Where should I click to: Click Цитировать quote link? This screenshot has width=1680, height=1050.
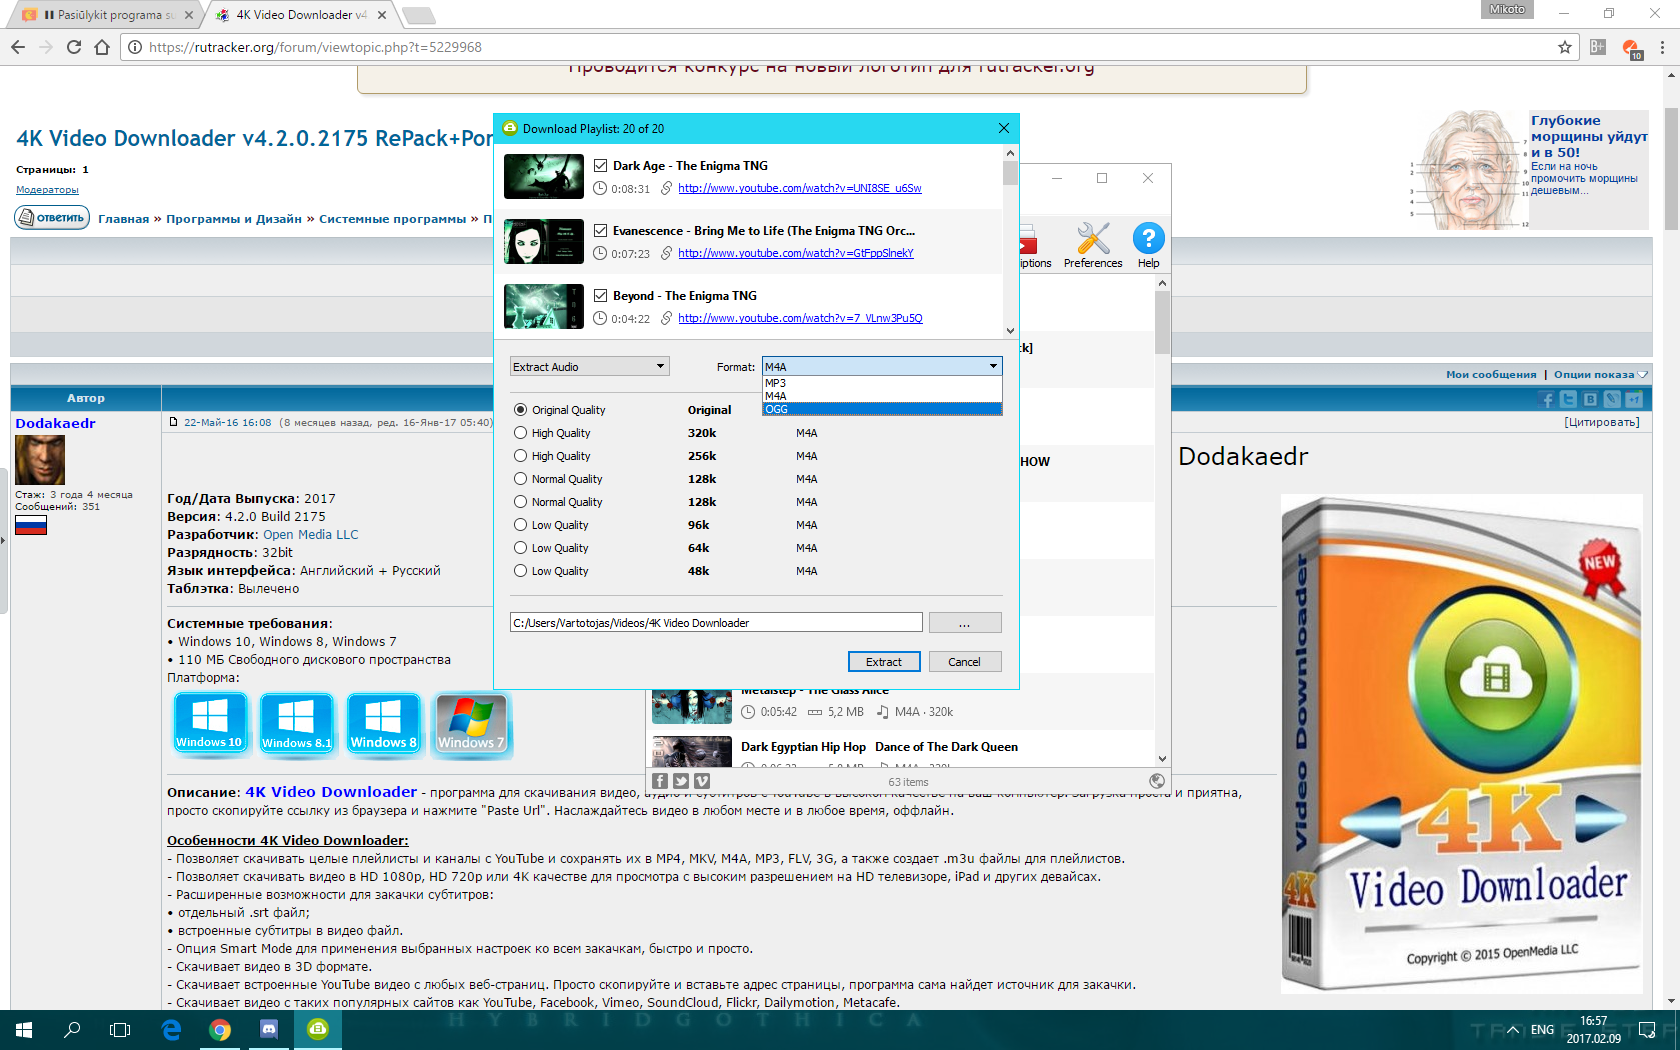tap(1602, 422)
